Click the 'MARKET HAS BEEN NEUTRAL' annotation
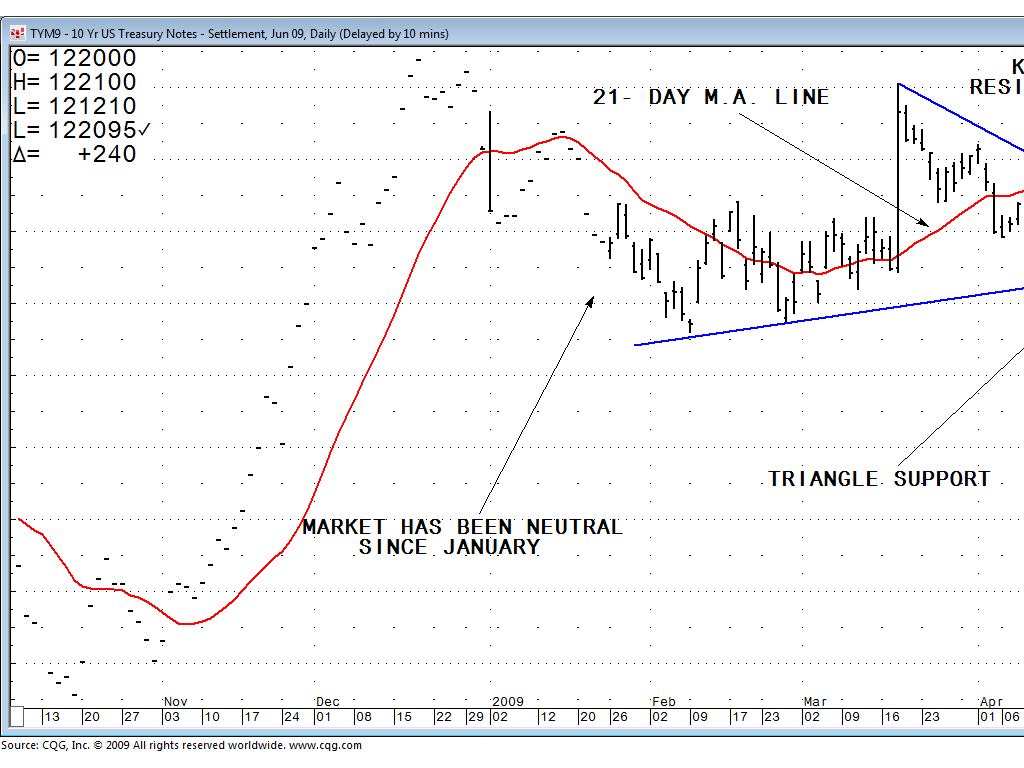The image size is (1024, 768). pyautogui.click(x=462, y=527)
